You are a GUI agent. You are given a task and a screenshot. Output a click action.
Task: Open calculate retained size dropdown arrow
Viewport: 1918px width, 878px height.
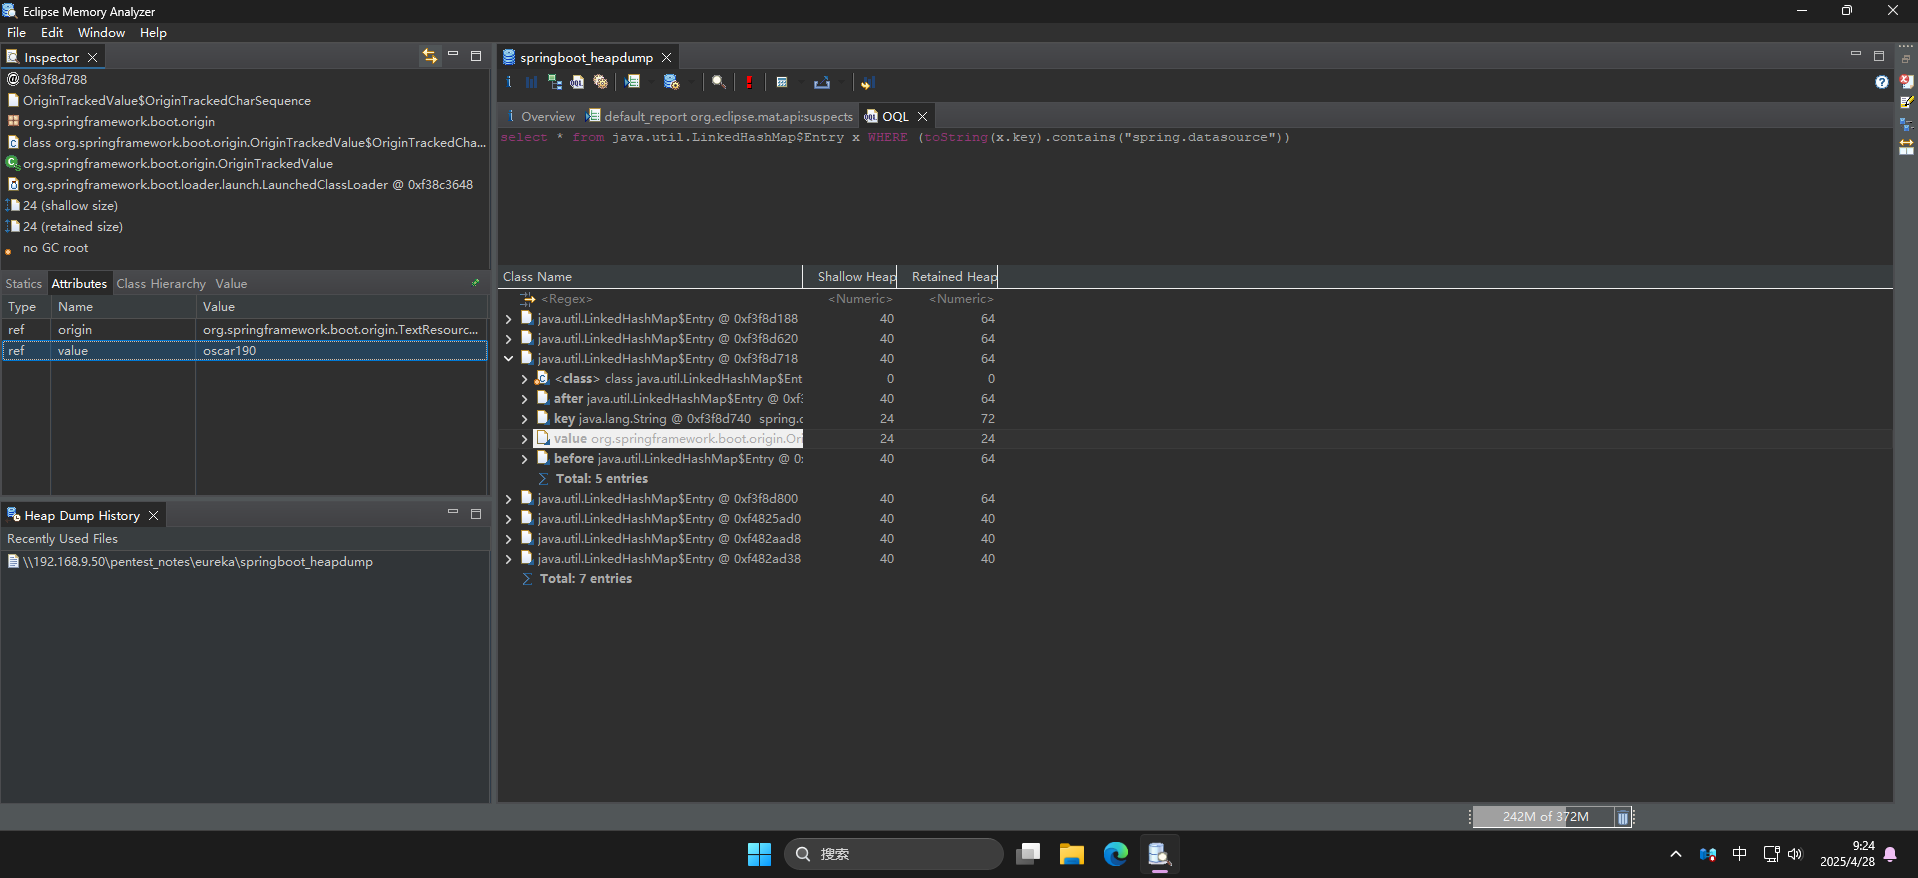[x=801, y=82]
